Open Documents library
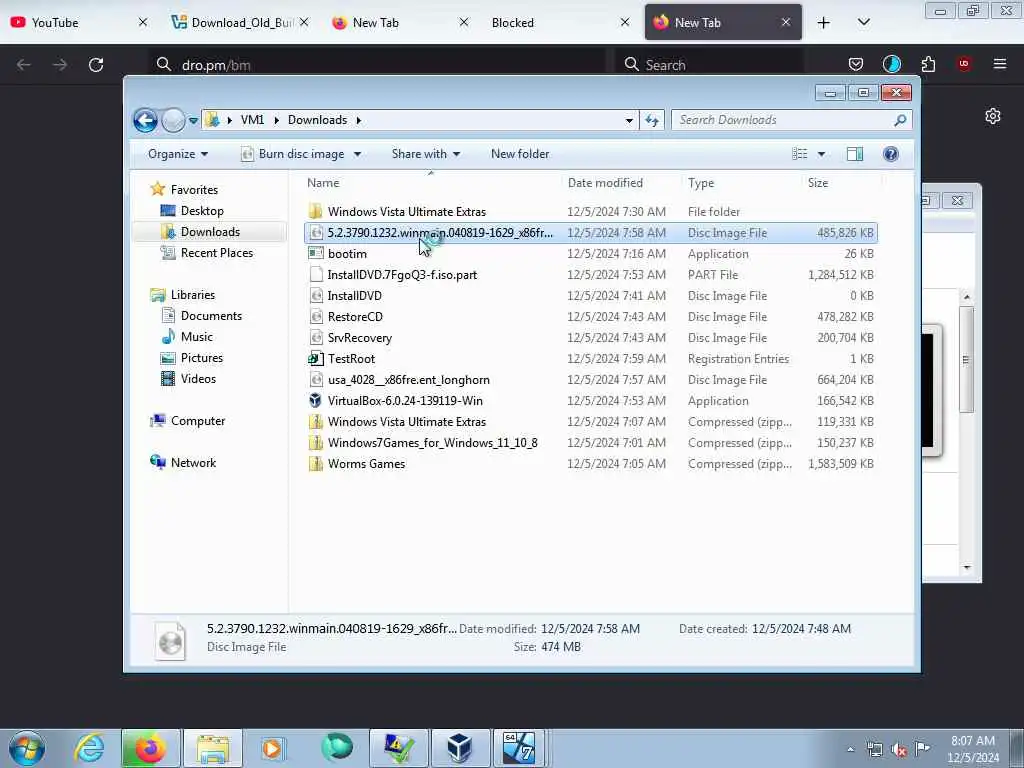 point(211,316)
